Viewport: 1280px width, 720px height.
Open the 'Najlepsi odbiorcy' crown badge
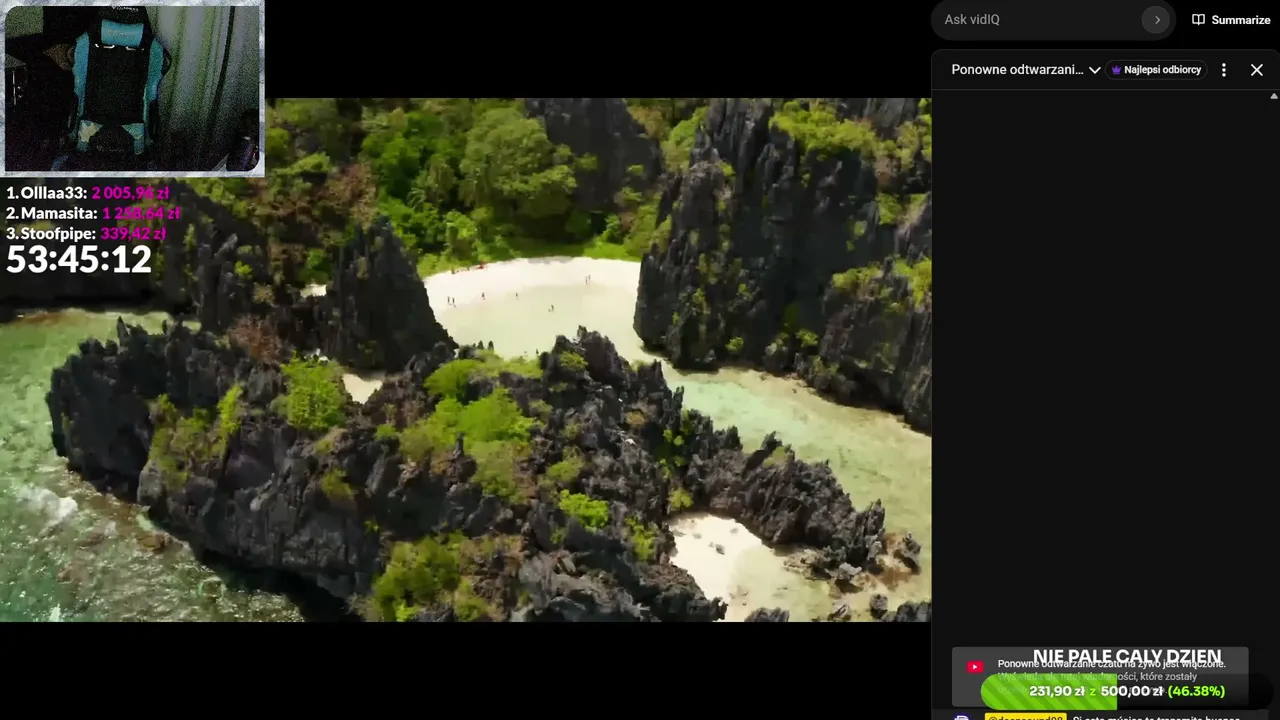click(1157, 70)
